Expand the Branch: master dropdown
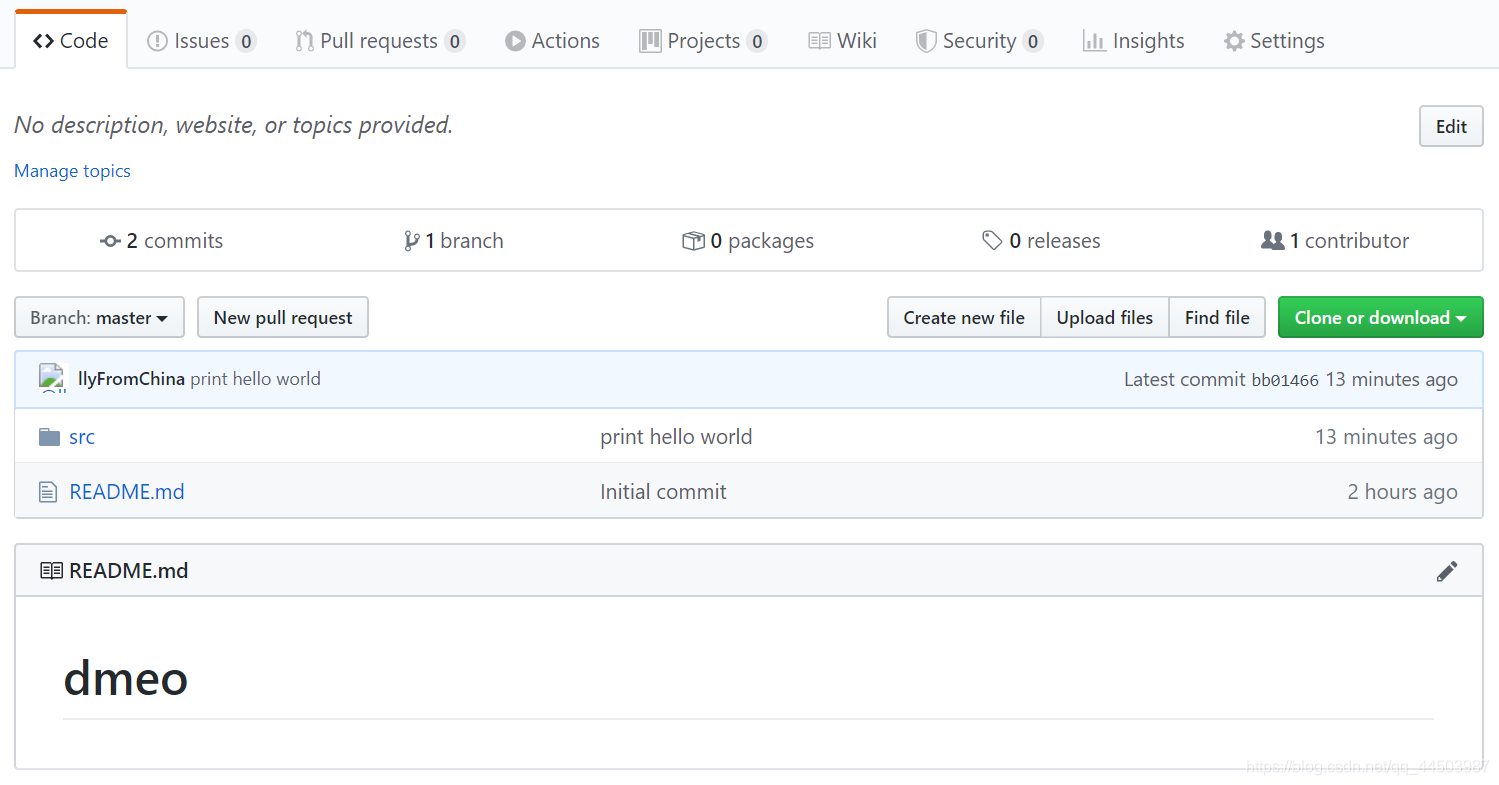The width and height of the screenshot is (1499, 785). coord(99,317)
